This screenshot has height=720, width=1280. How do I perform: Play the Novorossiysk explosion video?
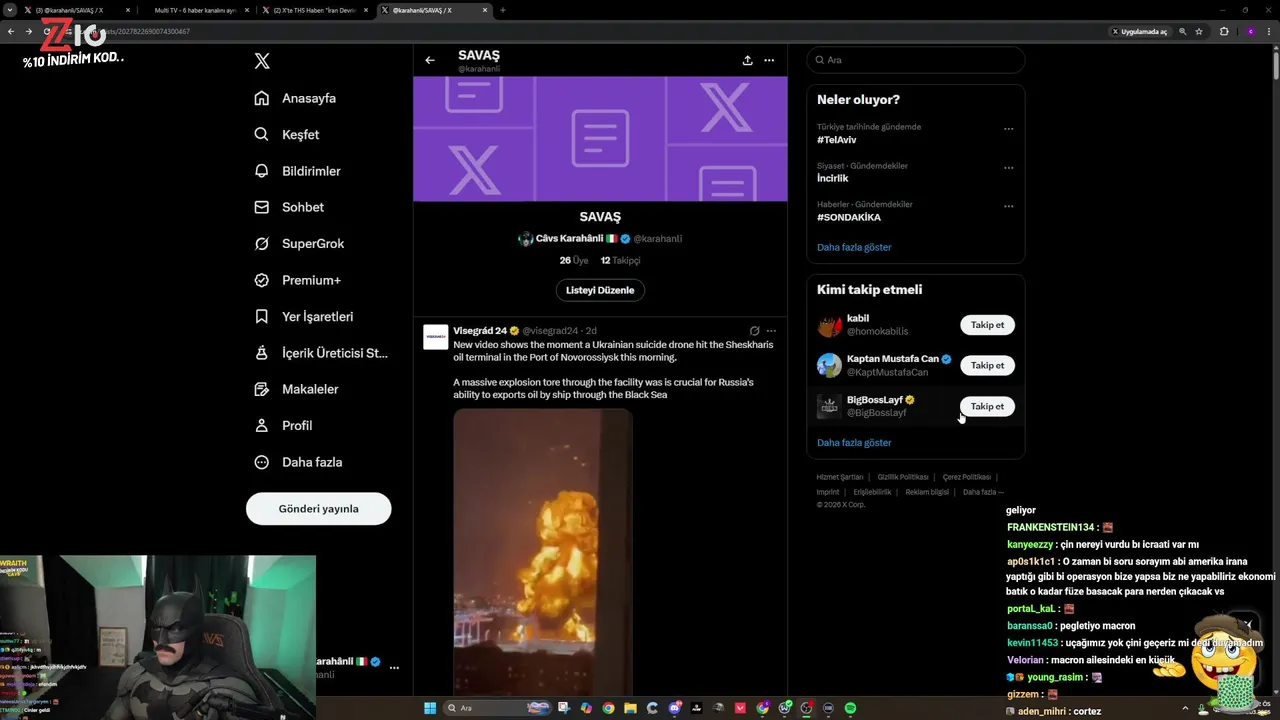coord(543,552)
